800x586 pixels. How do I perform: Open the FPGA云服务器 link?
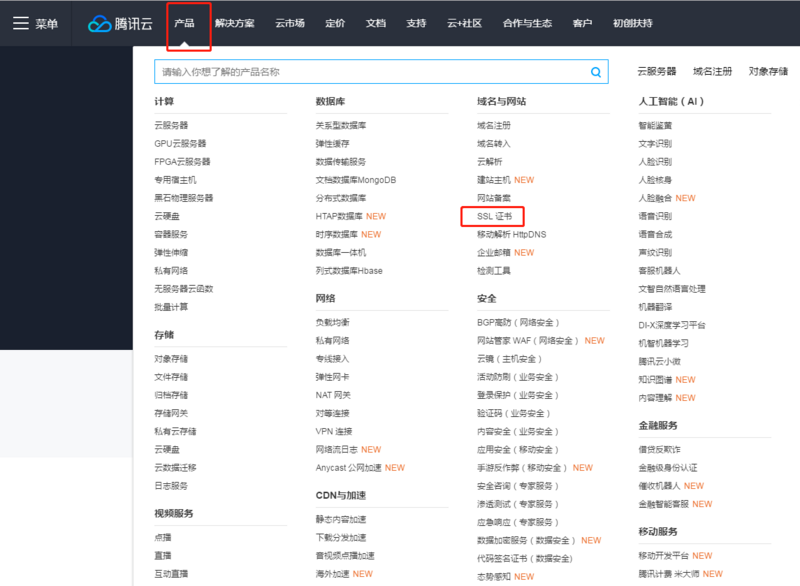point(182,162)
